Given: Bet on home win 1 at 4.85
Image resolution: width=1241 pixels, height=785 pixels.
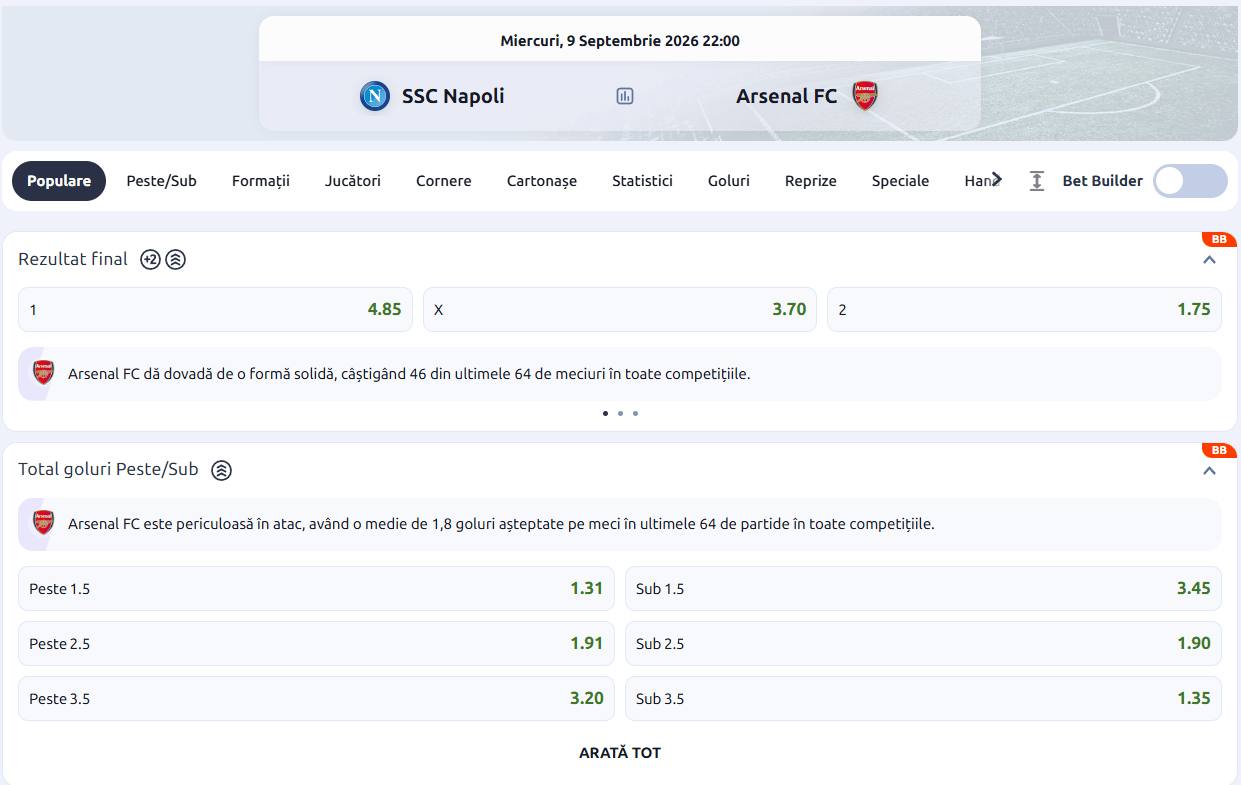Looking at the screenshot, I should point(215,310).
